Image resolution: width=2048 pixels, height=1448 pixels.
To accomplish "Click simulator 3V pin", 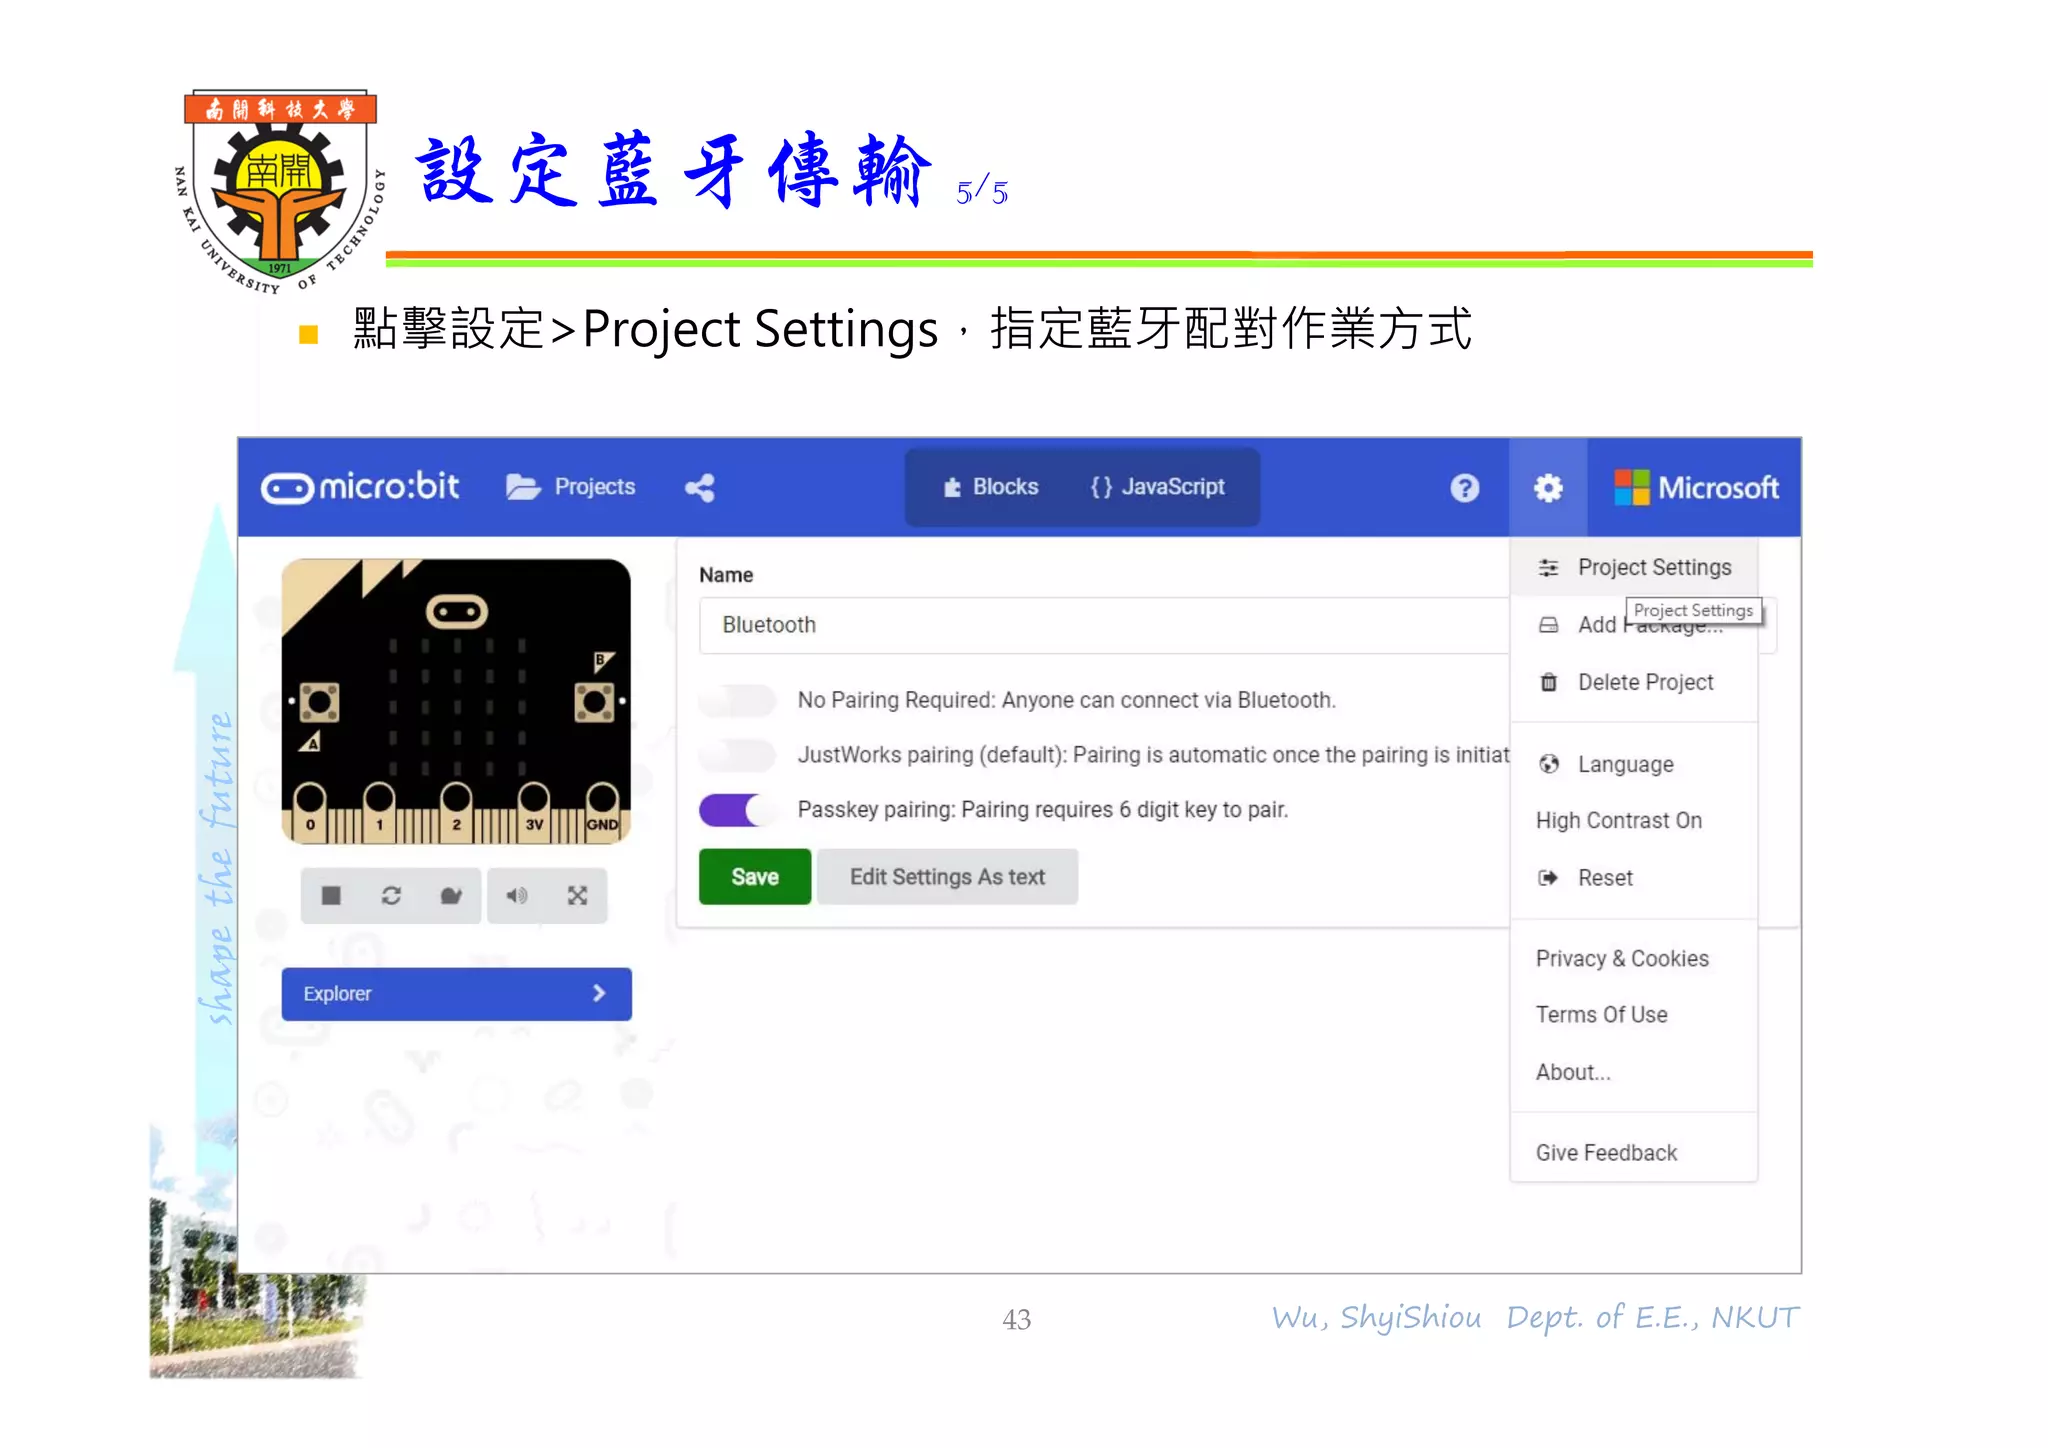I will (534, 811).
